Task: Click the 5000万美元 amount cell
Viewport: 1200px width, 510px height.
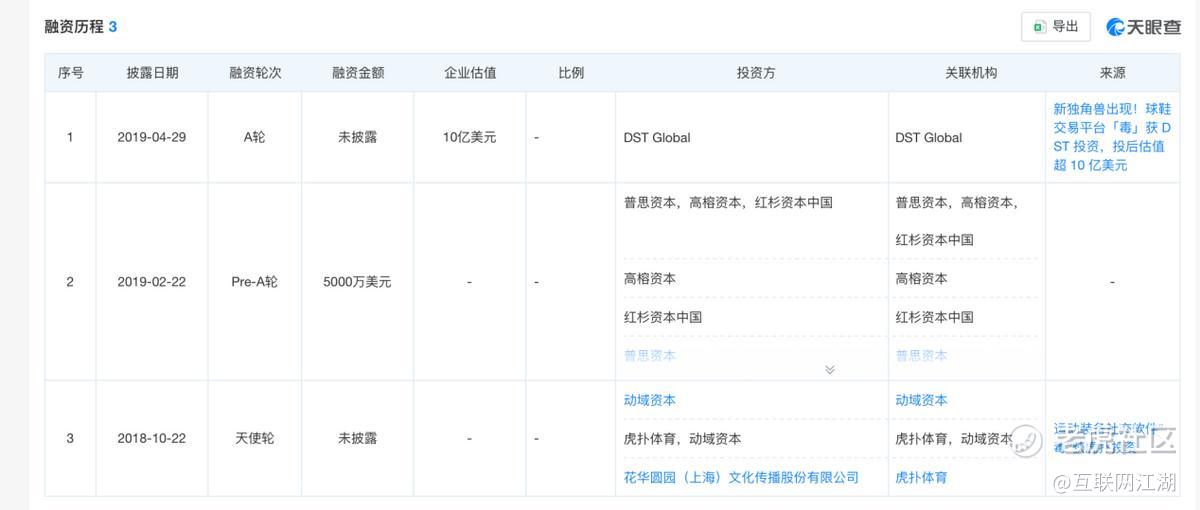Action: coord(358,282)
